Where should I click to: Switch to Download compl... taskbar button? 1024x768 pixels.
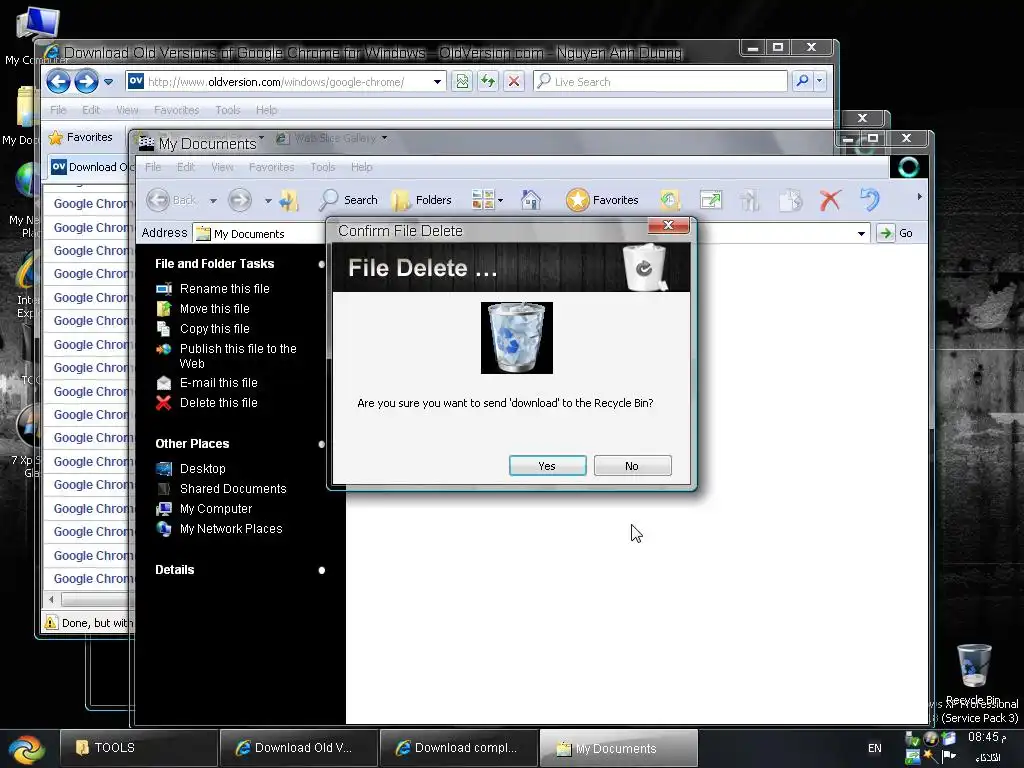click(458, 748)
